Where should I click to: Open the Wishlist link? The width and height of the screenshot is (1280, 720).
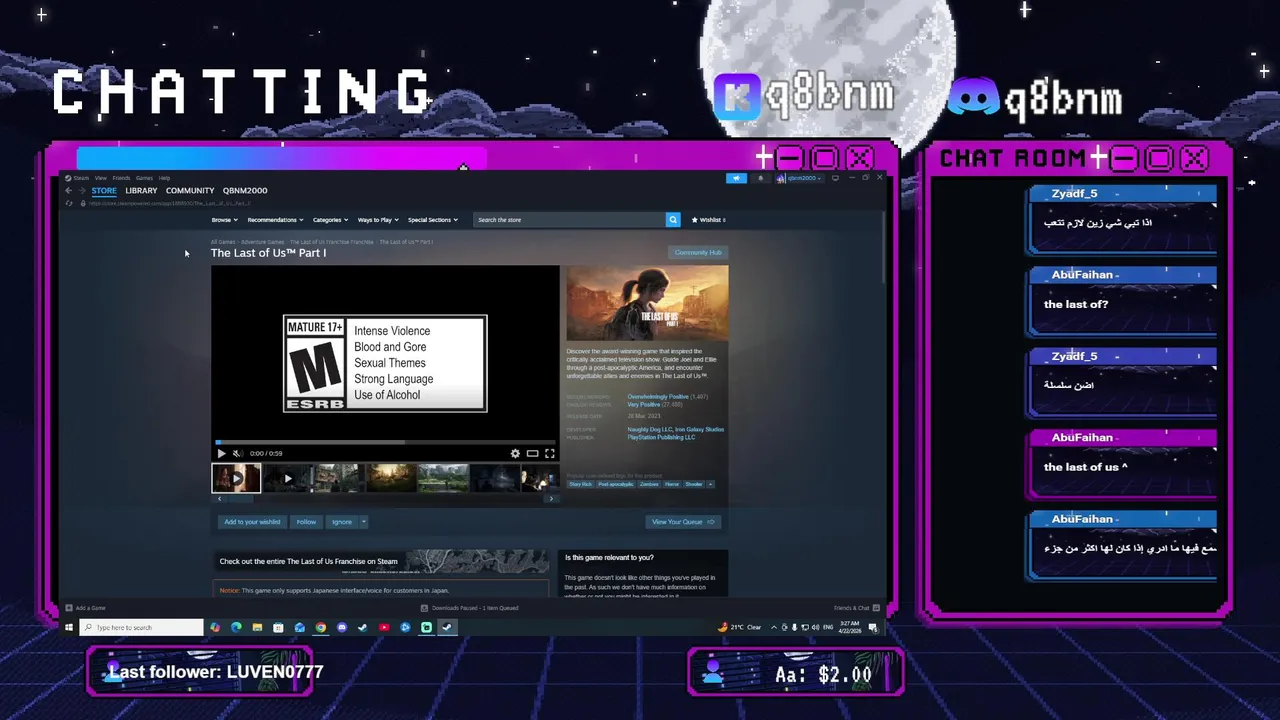point(708,219)
